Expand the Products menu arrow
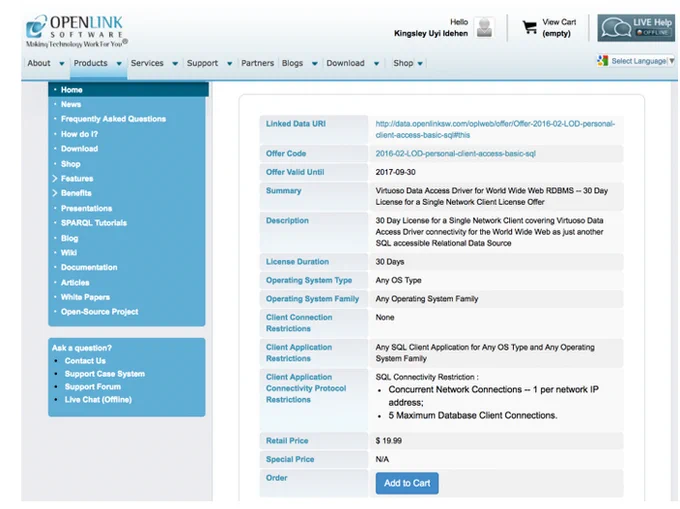 click(119, 64)
